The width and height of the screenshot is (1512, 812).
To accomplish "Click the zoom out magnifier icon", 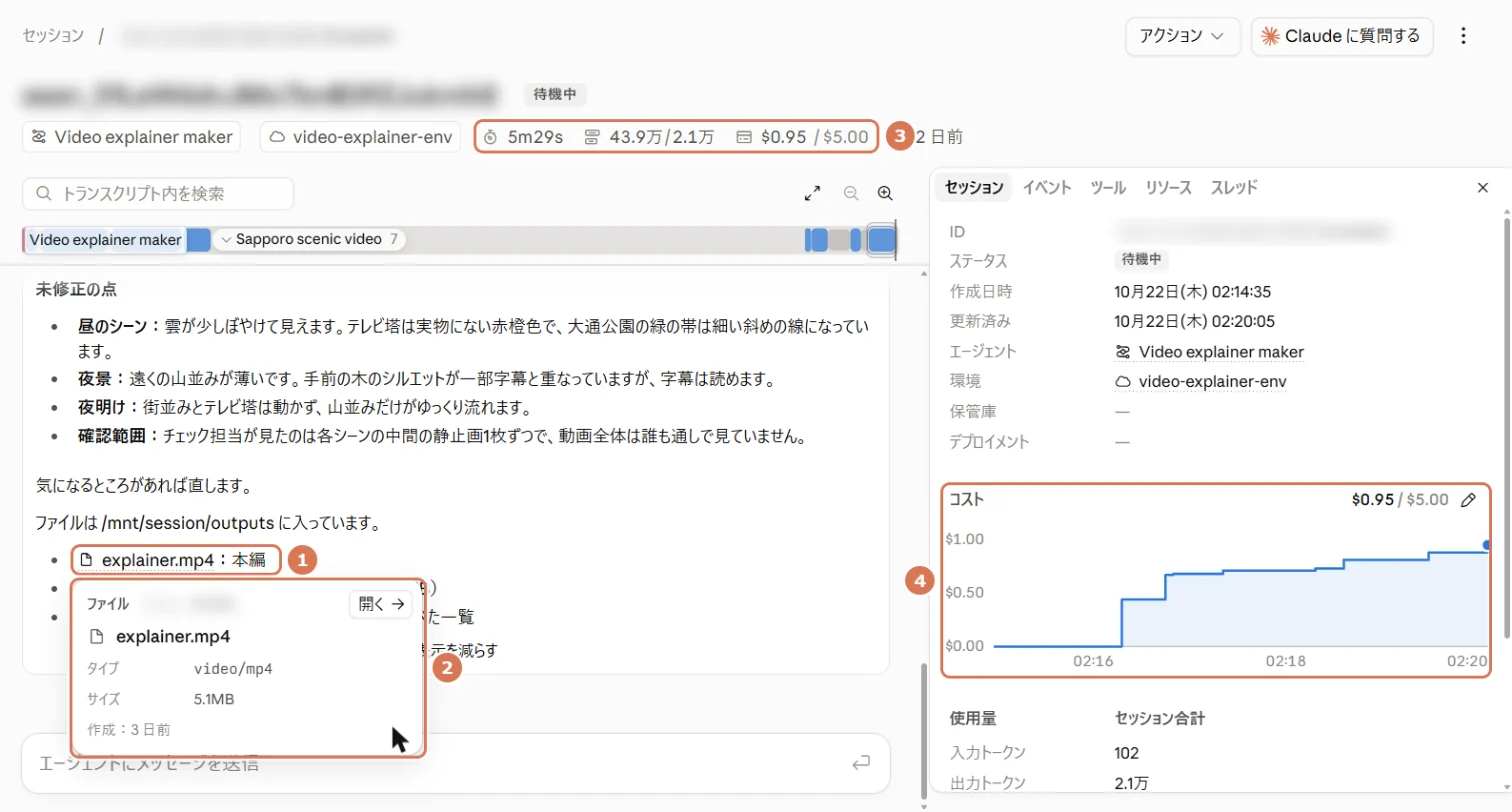I will [x=851, y=194].
